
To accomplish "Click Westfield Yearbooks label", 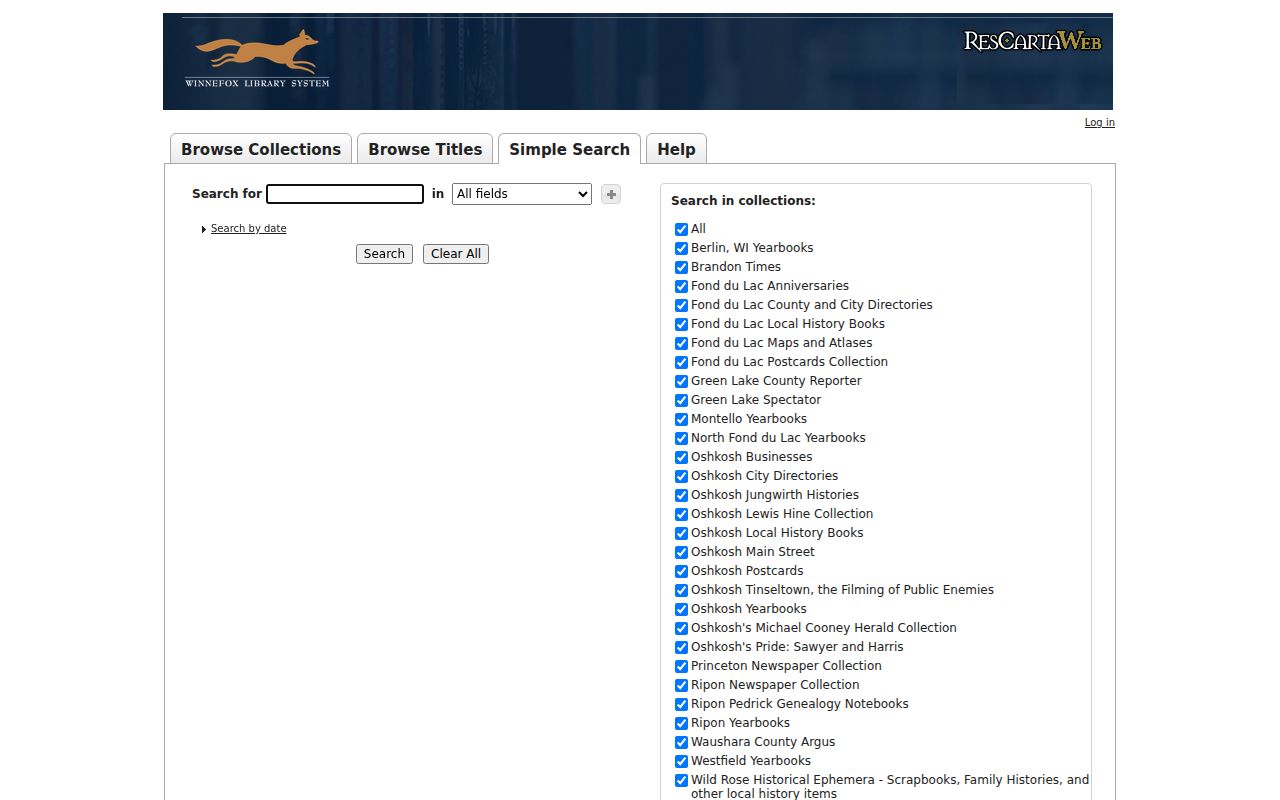I will (751, 761).
